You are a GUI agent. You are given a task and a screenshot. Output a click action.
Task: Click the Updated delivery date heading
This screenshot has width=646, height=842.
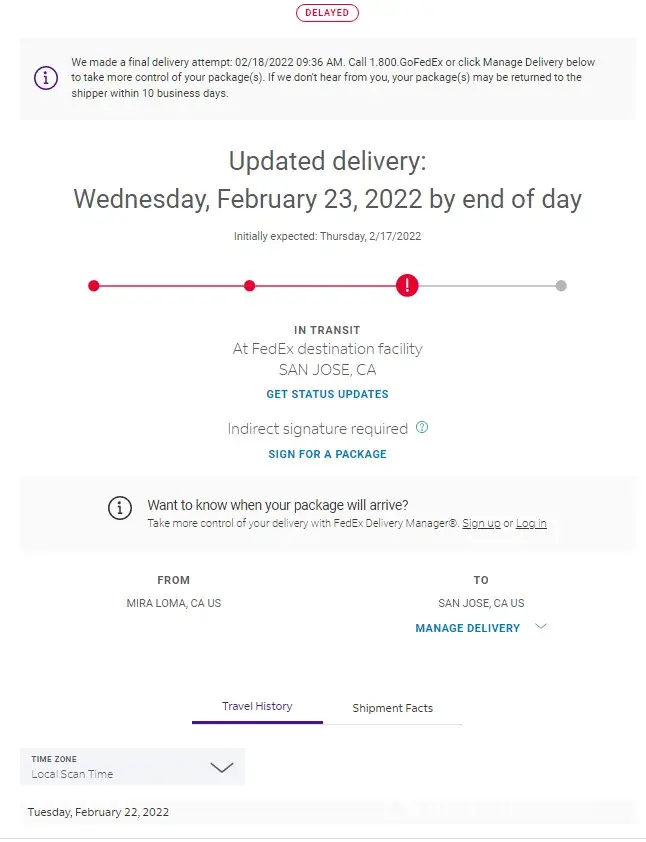click(327, 198)
